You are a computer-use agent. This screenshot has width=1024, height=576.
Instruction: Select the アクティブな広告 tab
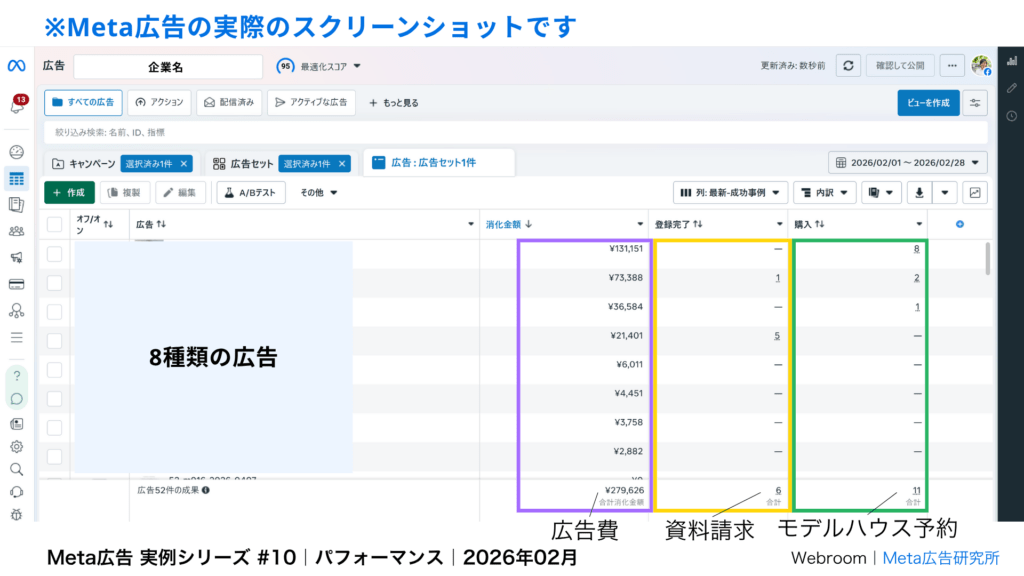(311, 103)
